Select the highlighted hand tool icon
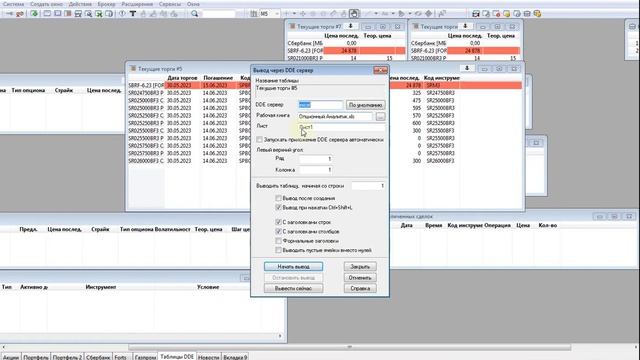640x360 pixels. [354, 14]
